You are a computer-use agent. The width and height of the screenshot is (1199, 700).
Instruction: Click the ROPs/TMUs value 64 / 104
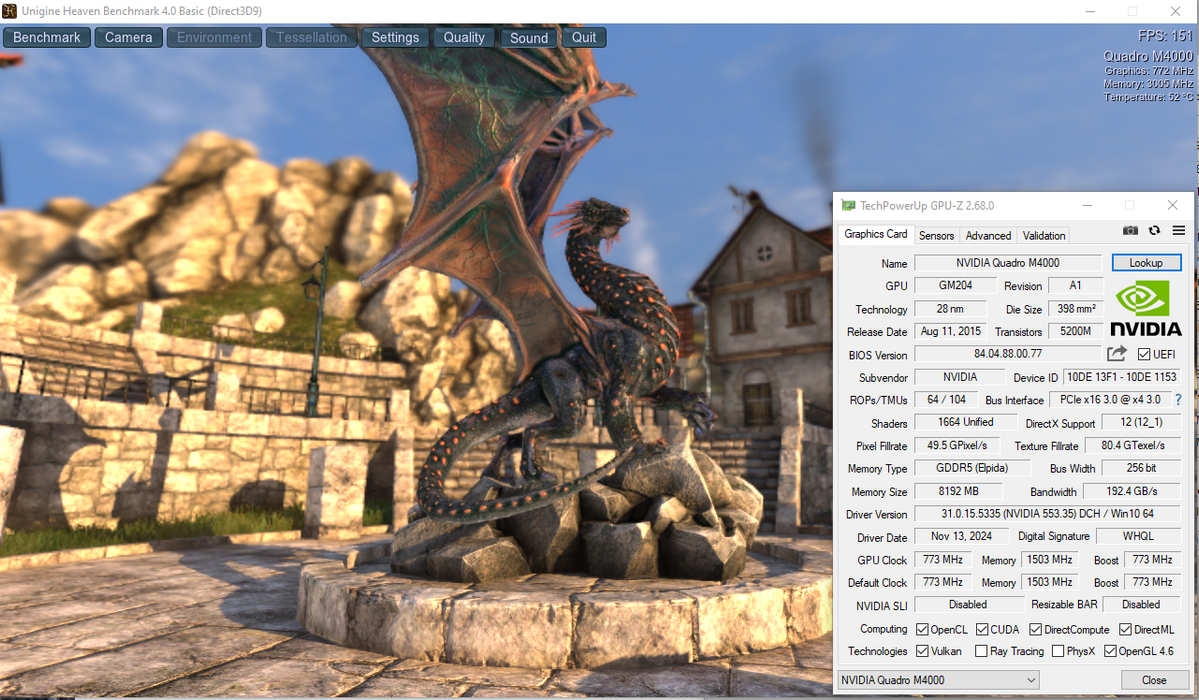coord(946,399)
